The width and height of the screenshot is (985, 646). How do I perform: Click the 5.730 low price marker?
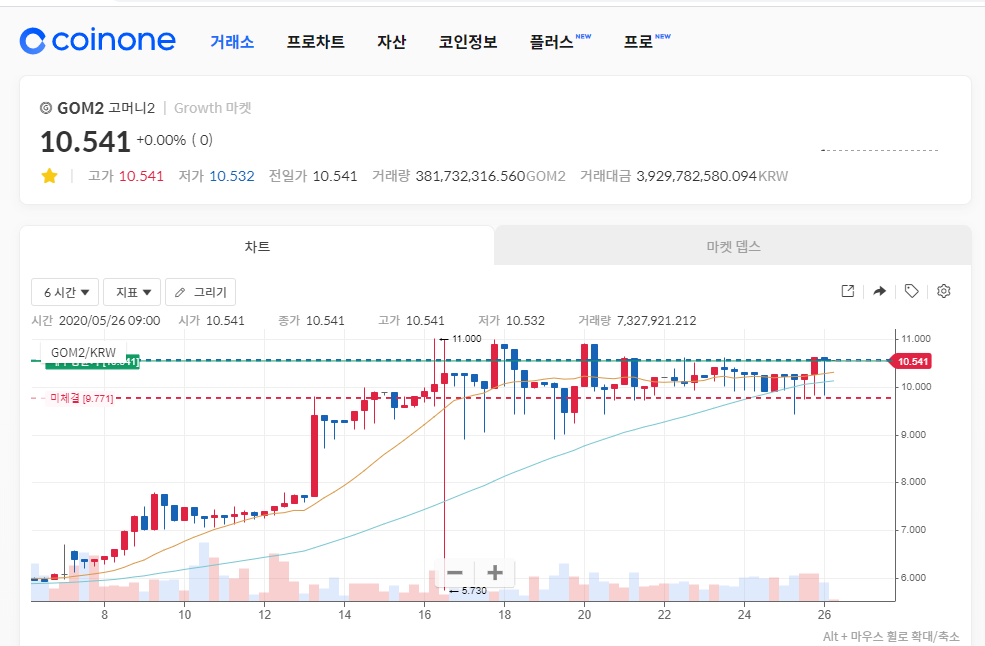[x=474, y=591]
